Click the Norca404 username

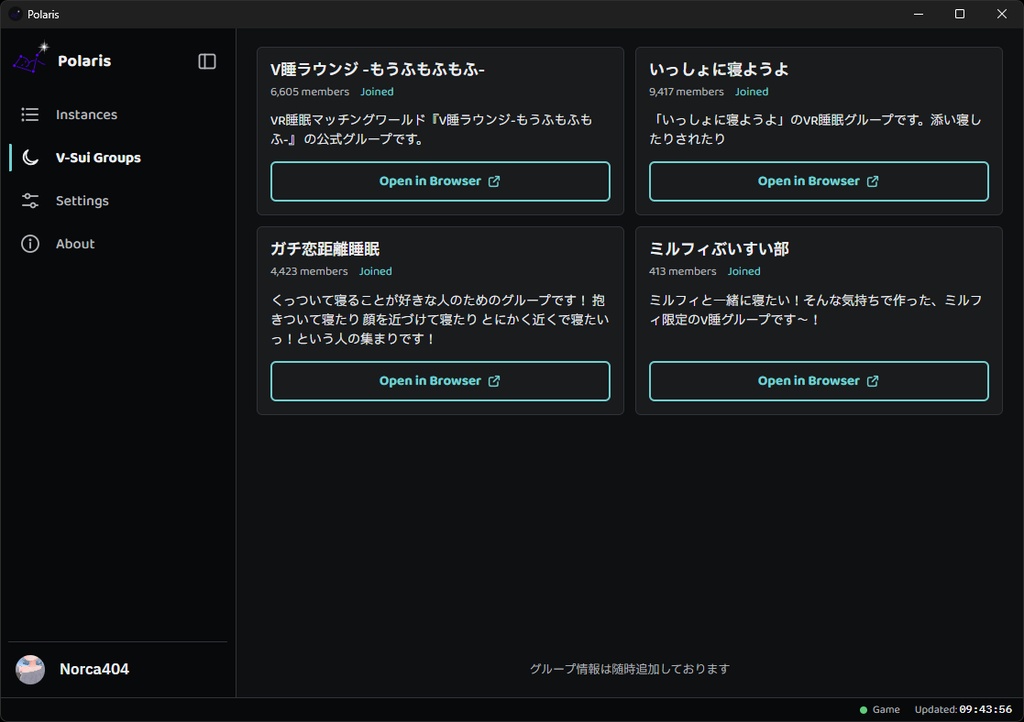click(x=94, y=669)
